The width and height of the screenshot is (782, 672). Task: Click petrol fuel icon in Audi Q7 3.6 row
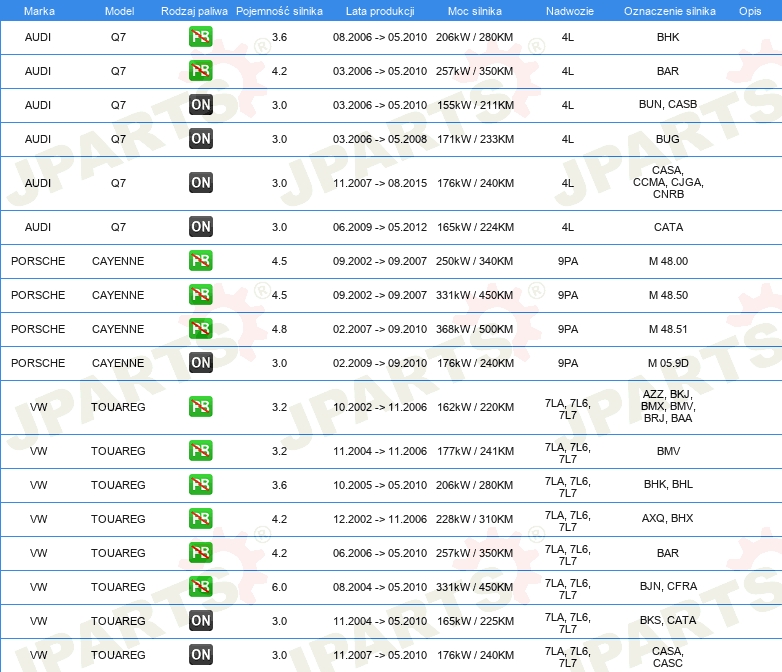click(x=200, y=37)
